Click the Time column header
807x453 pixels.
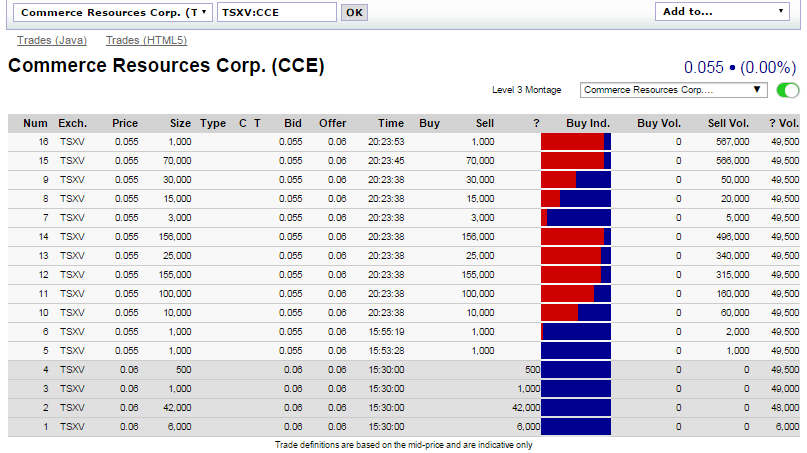pos(391,124)
